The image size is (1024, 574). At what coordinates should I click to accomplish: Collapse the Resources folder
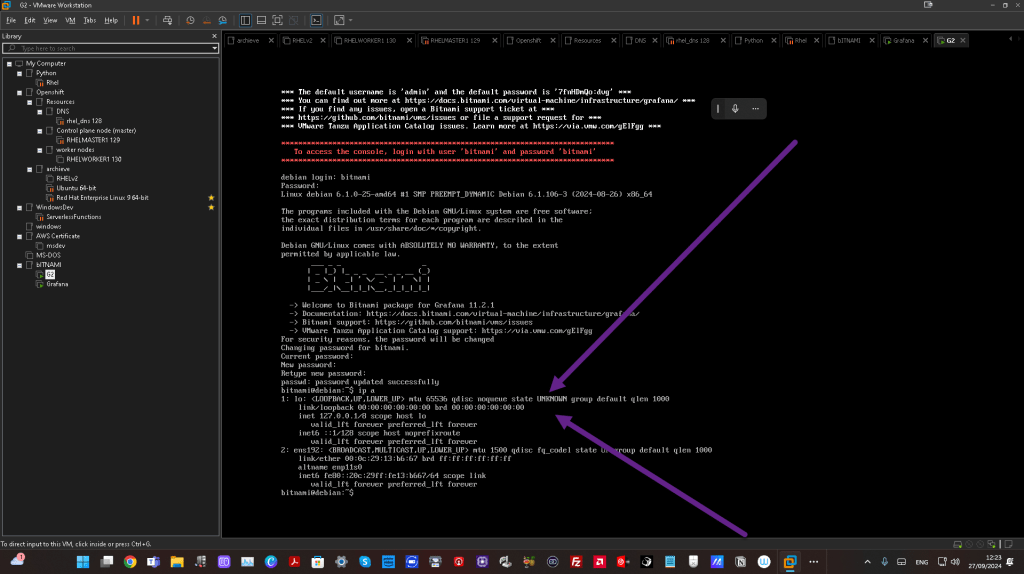29,103
